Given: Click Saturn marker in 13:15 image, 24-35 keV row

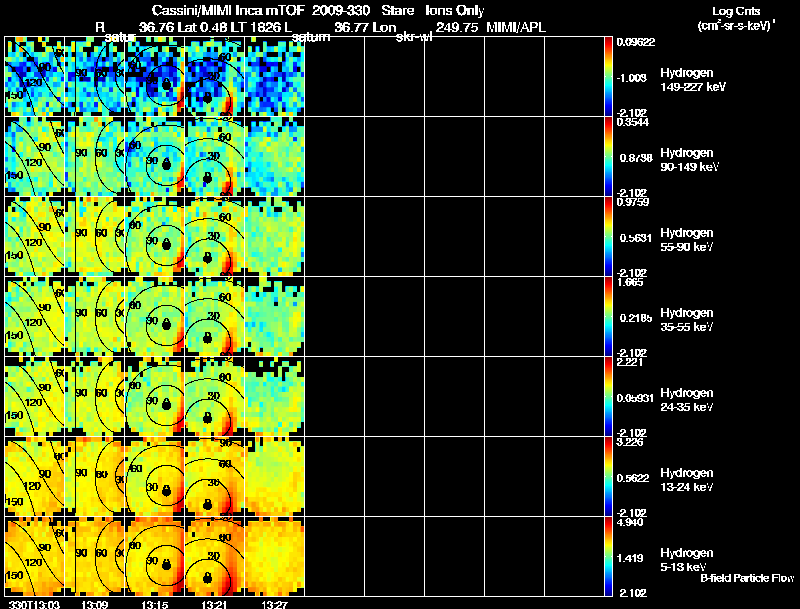Looking at the screenshot, I should click(166, 405).
